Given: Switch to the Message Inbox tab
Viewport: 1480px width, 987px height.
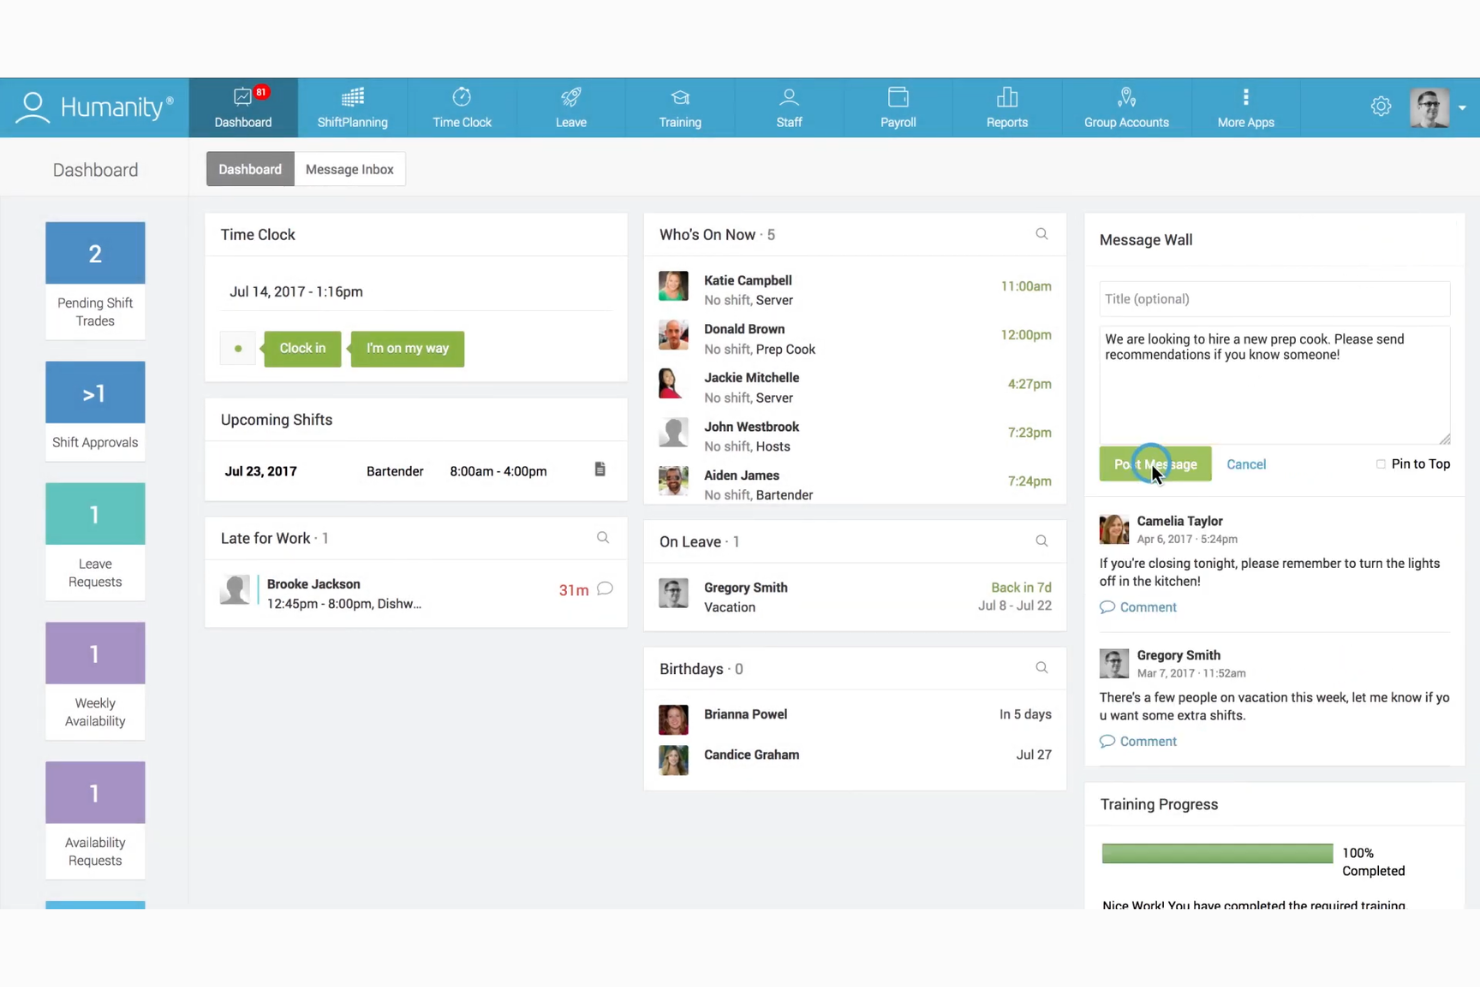Looking at the screenshot, I should (349, 169).
